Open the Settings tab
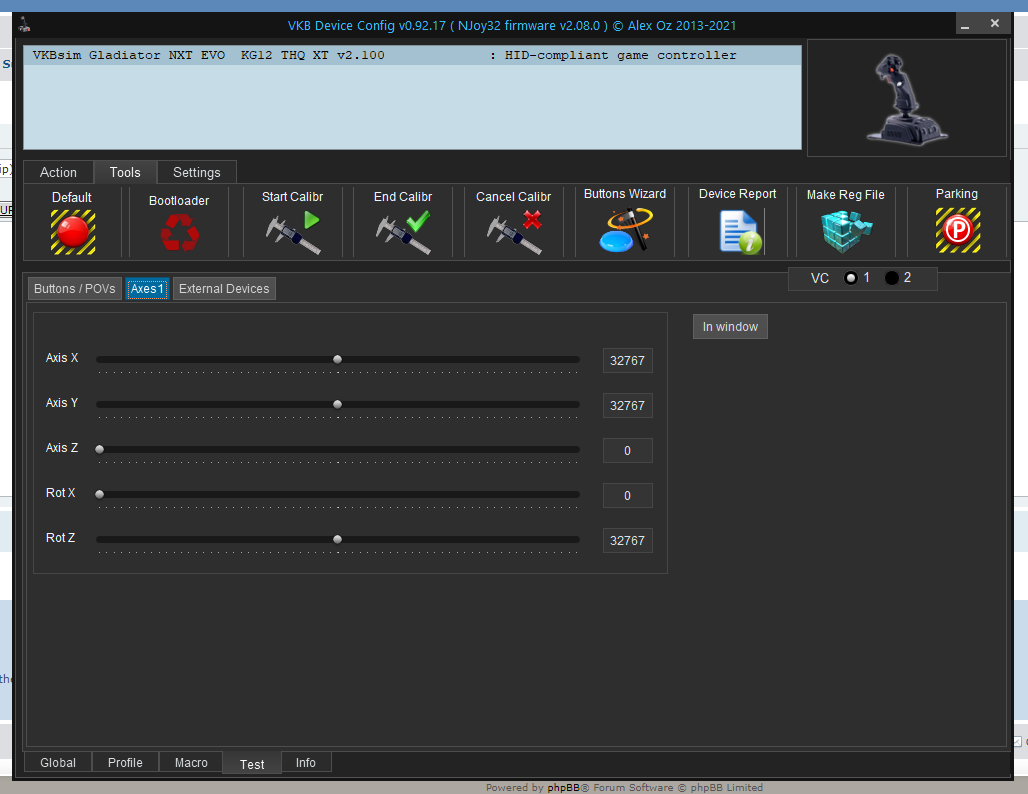 tap(196, 172)
